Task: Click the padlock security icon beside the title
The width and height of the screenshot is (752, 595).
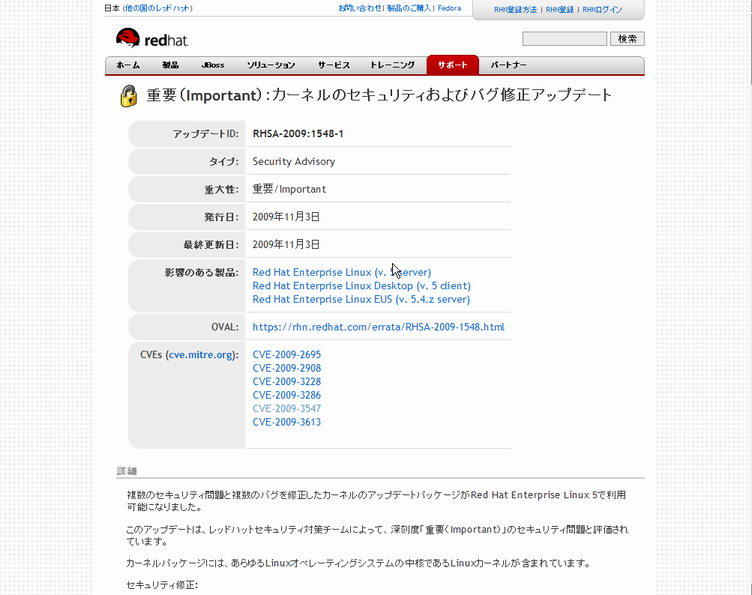Action: [129, 95]
